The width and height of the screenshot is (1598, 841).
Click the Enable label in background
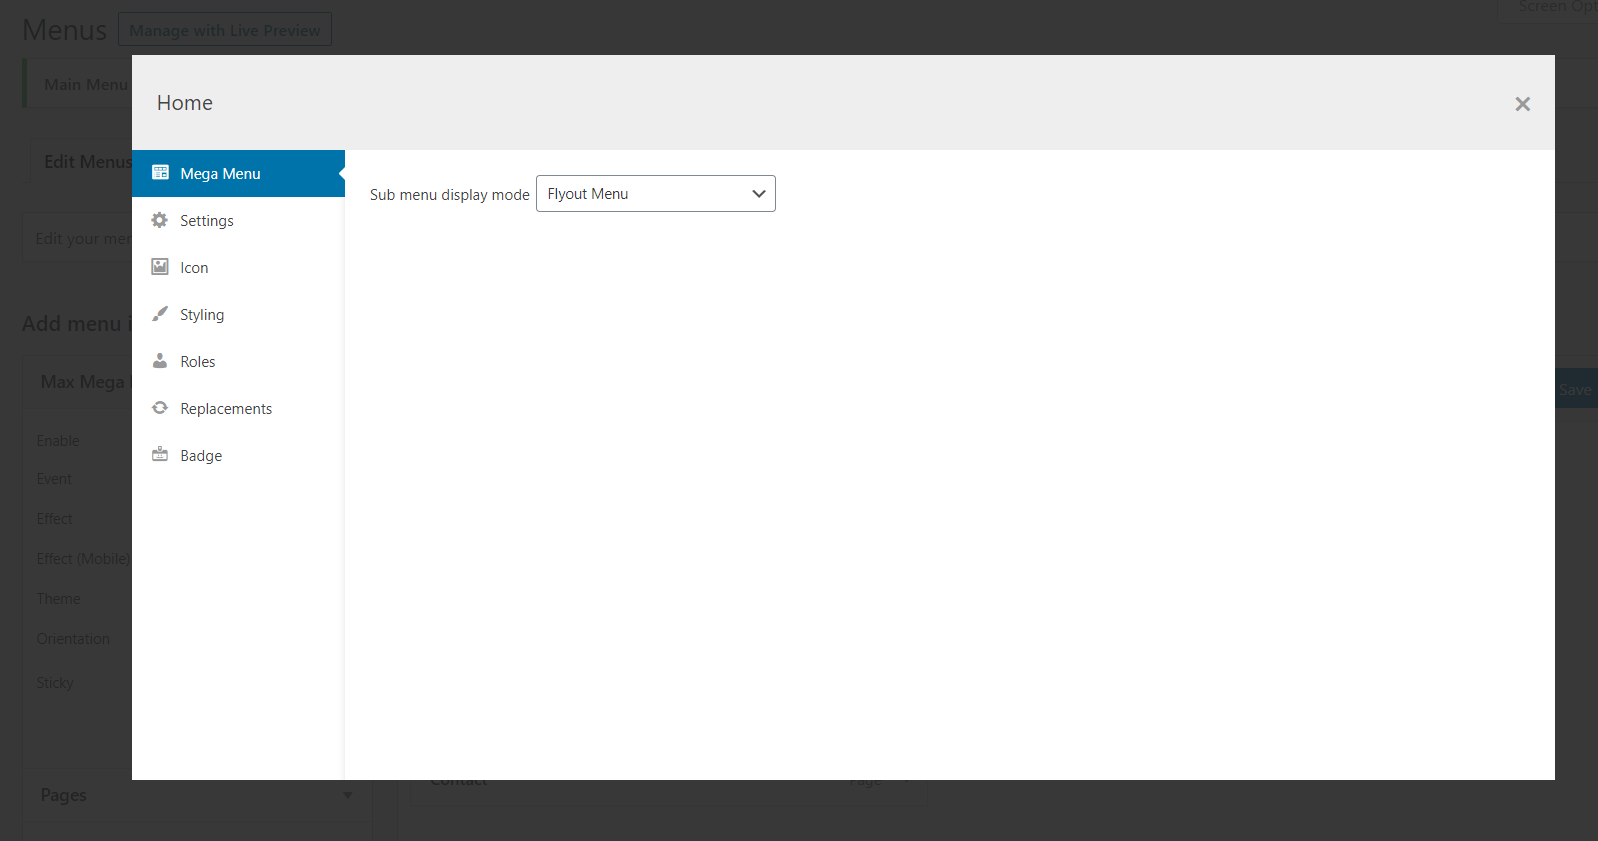coord(58,441)
